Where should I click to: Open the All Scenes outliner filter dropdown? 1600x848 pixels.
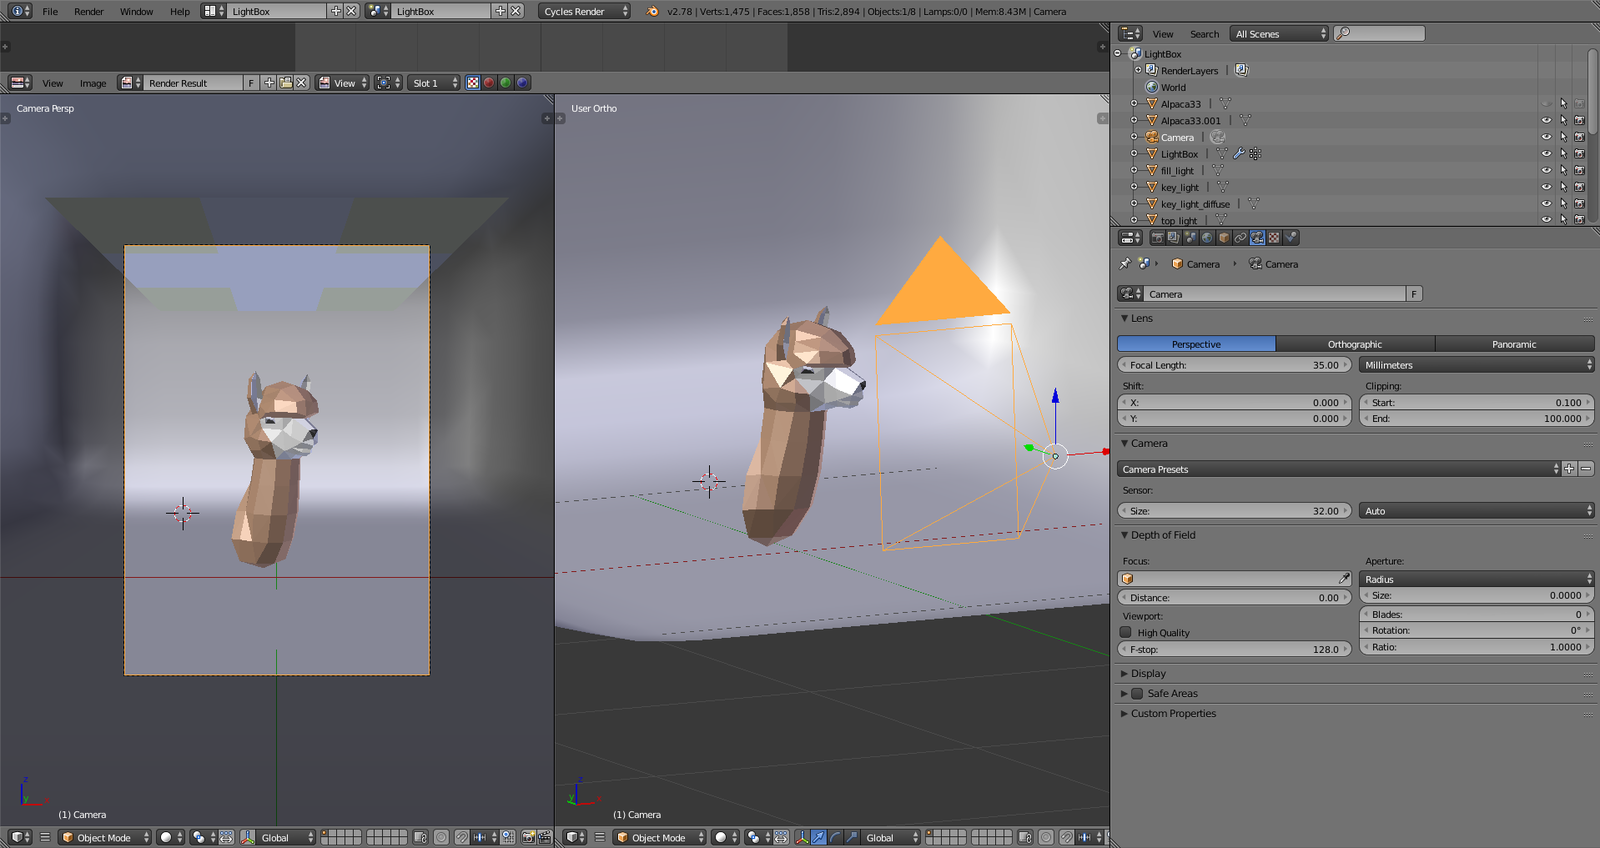1279,34
